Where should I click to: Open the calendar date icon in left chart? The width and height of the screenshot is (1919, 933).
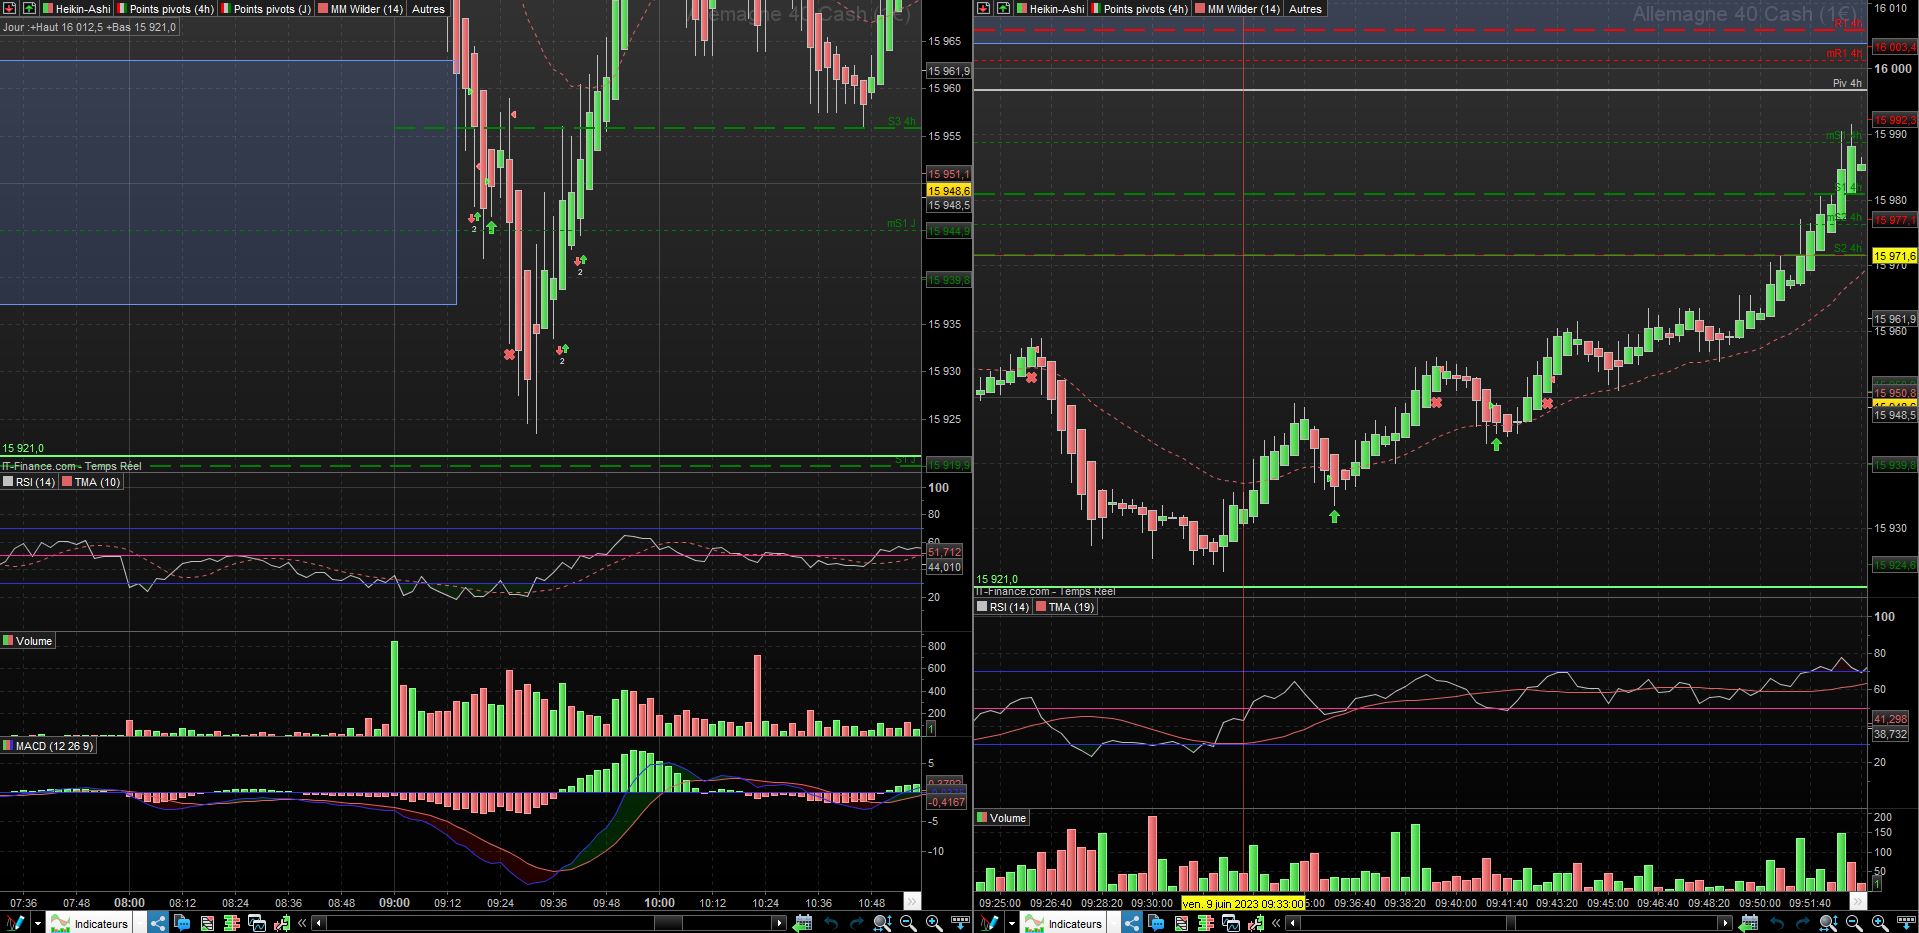[802, 923]
